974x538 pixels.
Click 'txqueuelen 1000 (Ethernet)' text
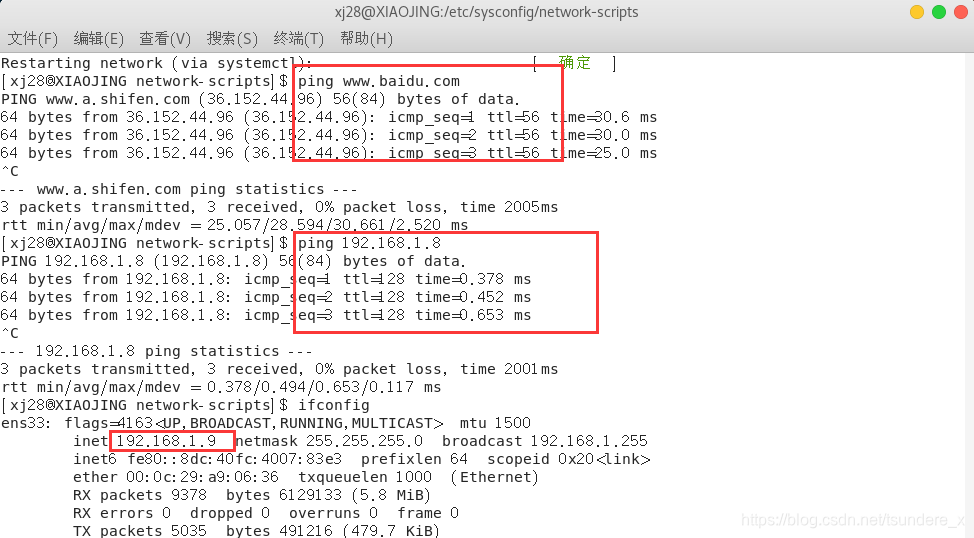[x=418, y=478]
